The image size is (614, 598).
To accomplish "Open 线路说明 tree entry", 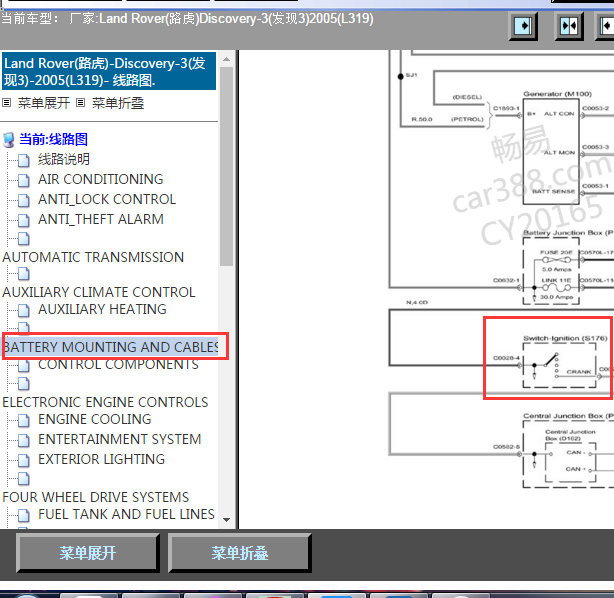I will click(64, 159).
